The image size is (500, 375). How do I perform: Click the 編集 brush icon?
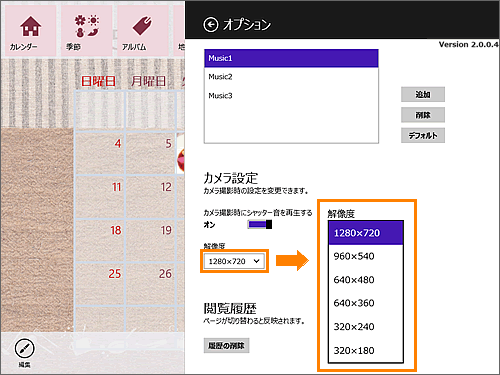[x=24, y=348]
